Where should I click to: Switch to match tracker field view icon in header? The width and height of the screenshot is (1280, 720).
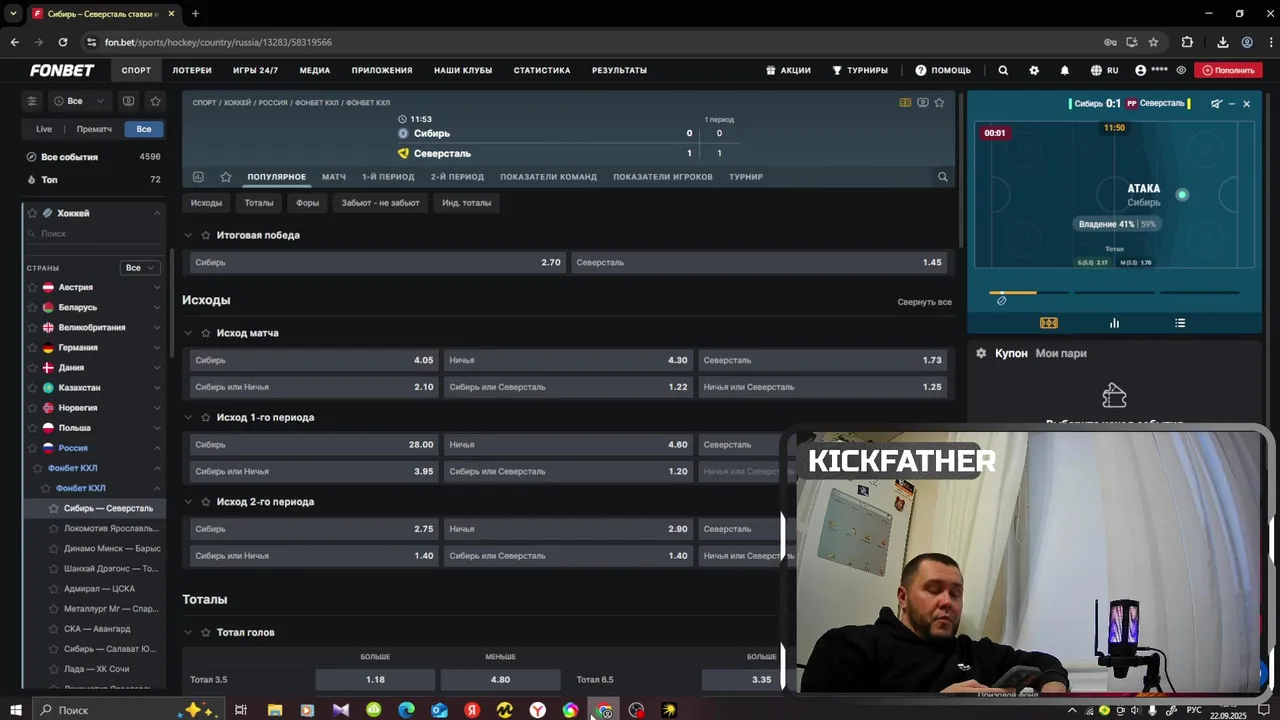905,103
